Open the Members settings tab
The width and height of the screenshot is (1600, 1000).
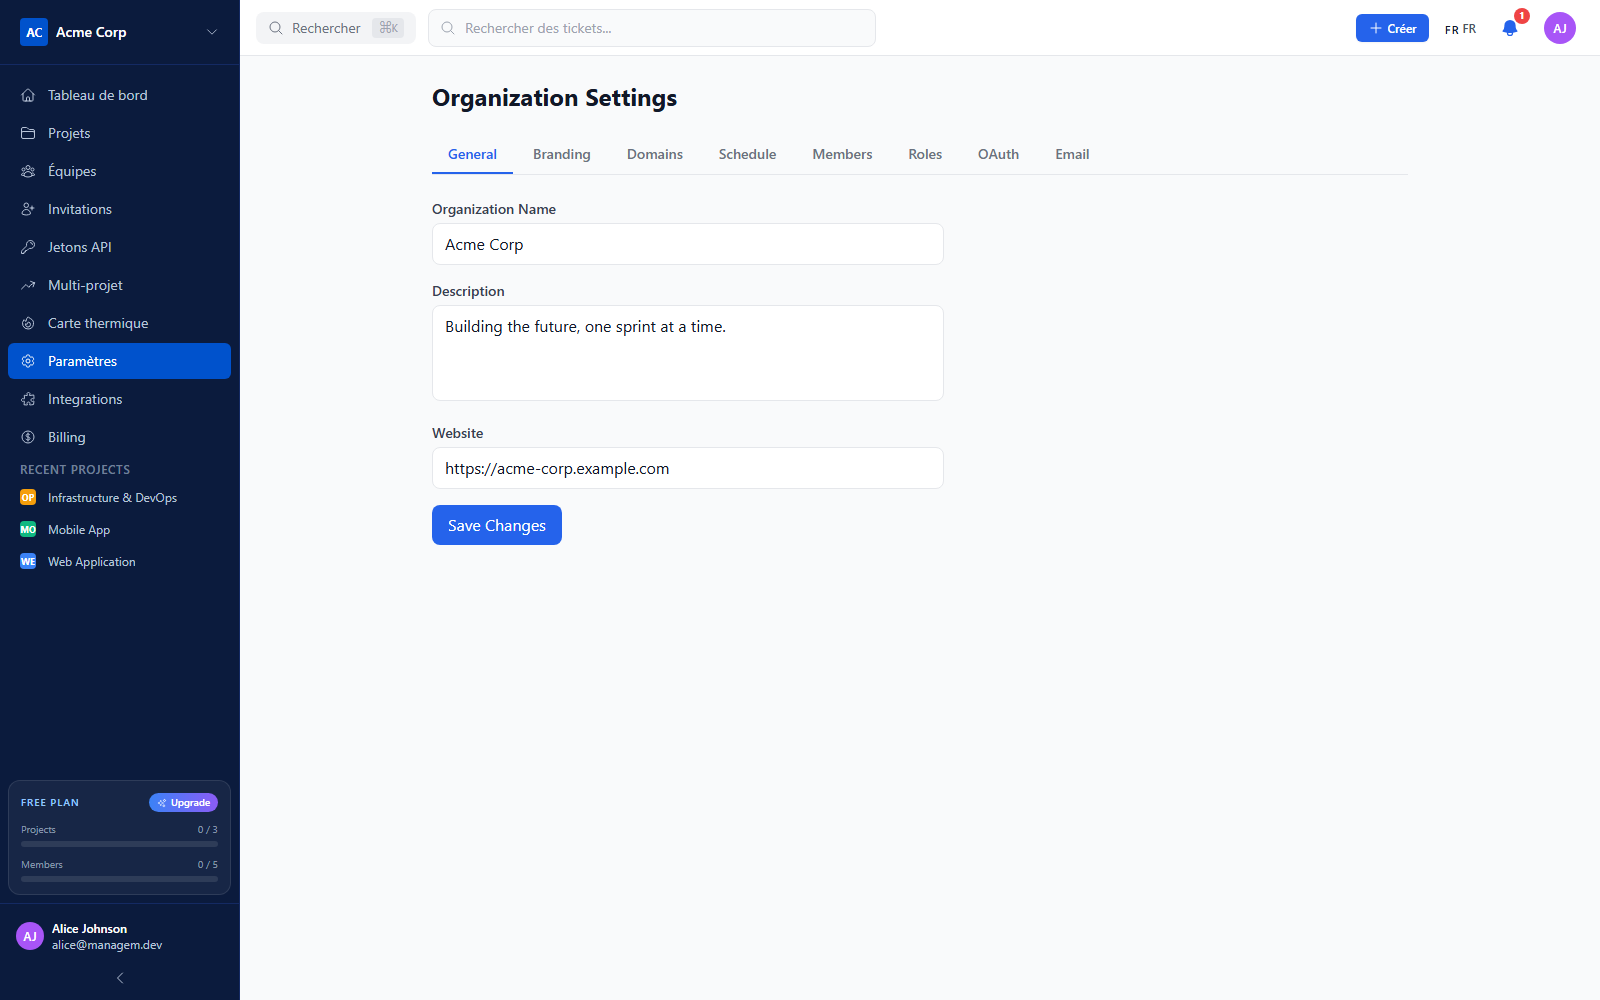tap(842, 154)
